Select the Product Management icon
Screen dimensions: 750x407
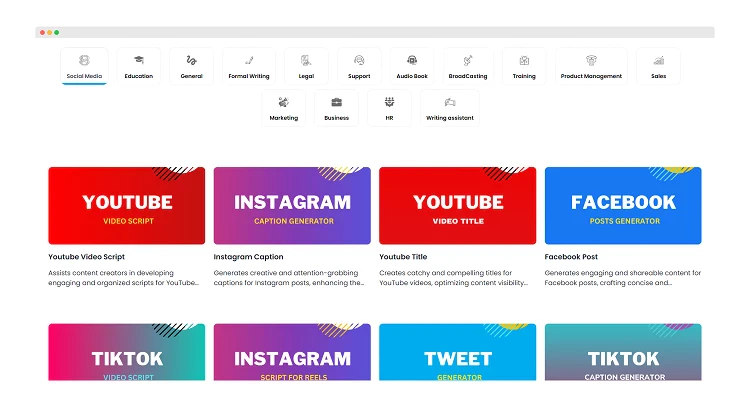click(591, 60)
